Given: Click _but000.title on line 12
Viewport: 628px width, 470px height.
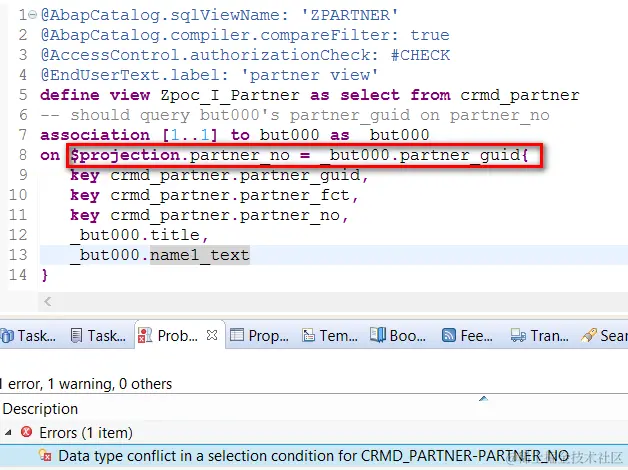Looking at the screenshot, I should pyautogui.click(x=135, y=235).
